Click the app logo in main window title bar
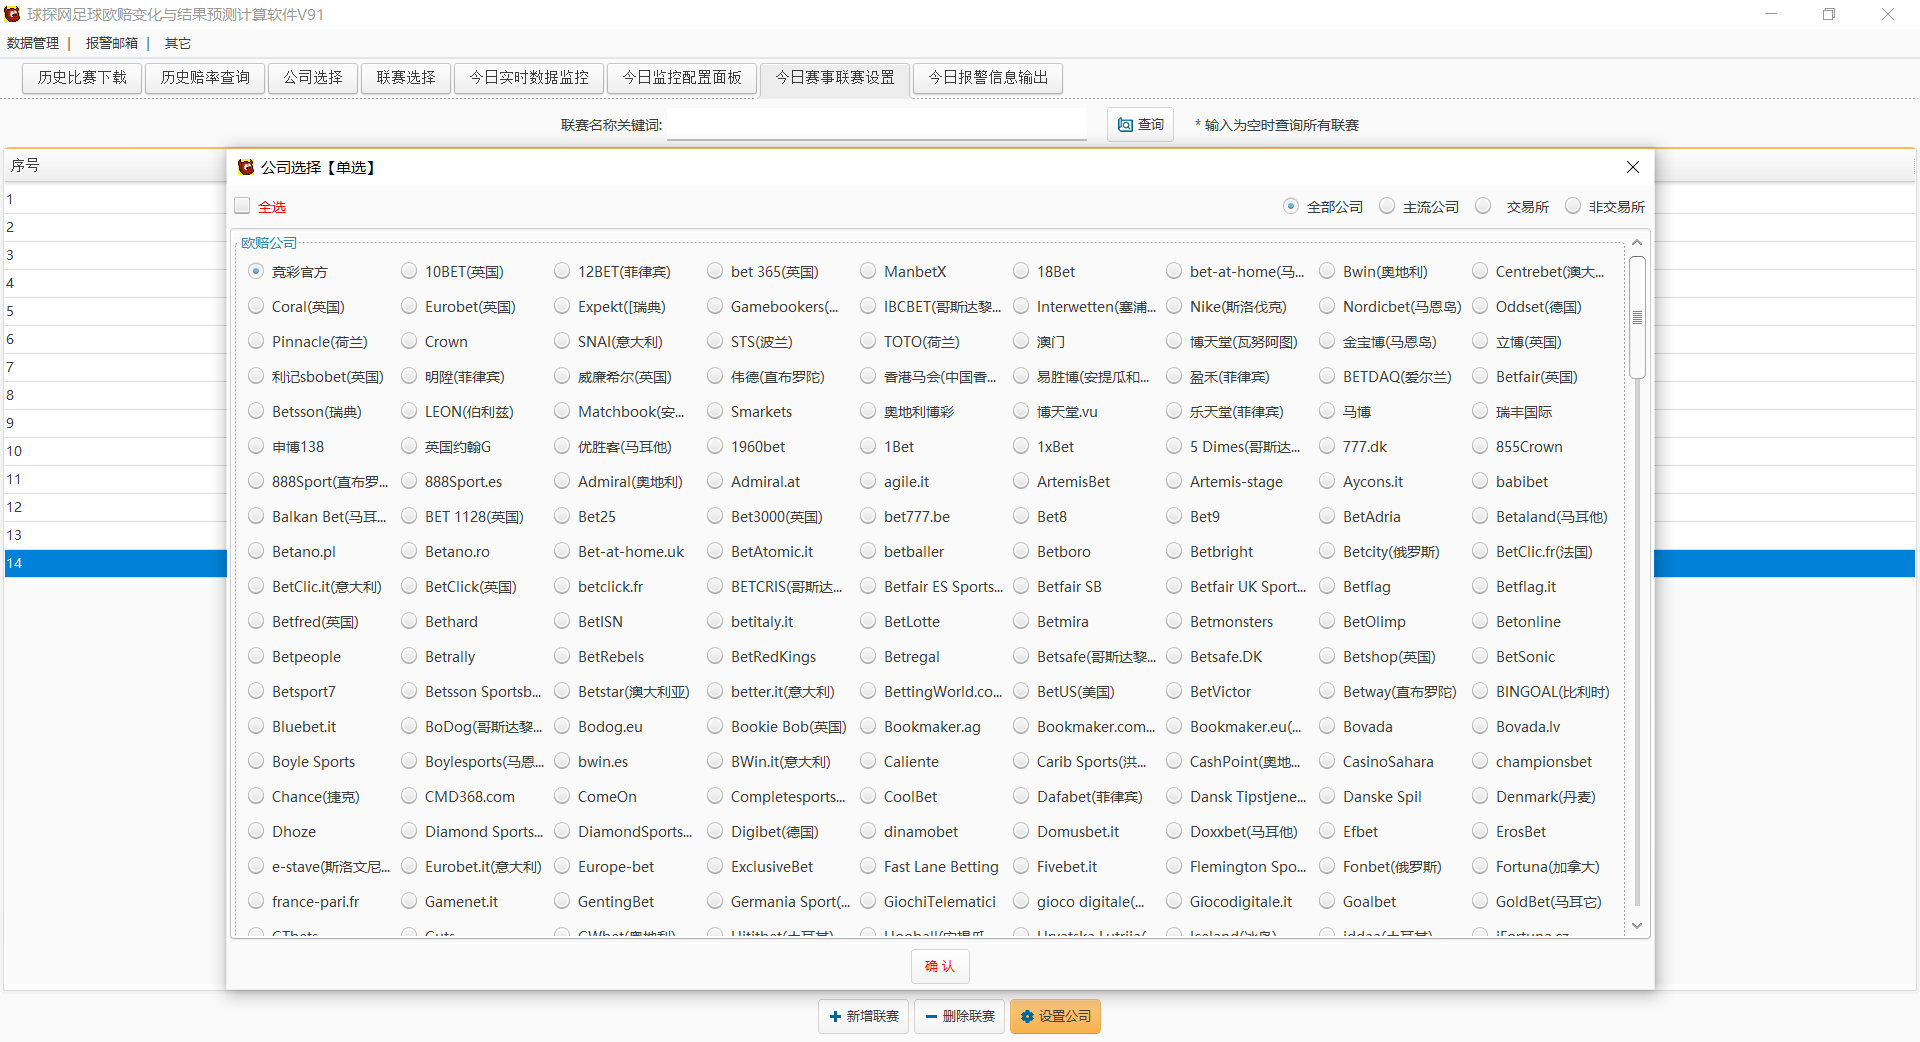Screen dimensions: 1920x1042 pos(12,14)
